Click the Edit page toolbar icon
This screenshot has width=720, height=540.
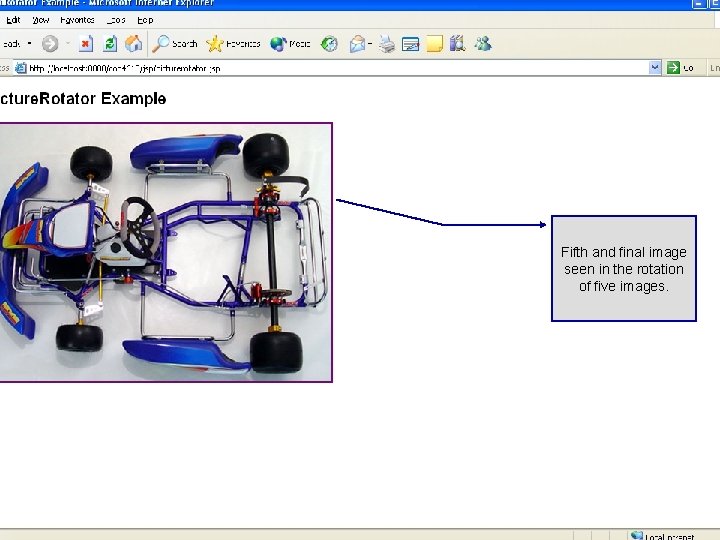[x=411, y=44]
